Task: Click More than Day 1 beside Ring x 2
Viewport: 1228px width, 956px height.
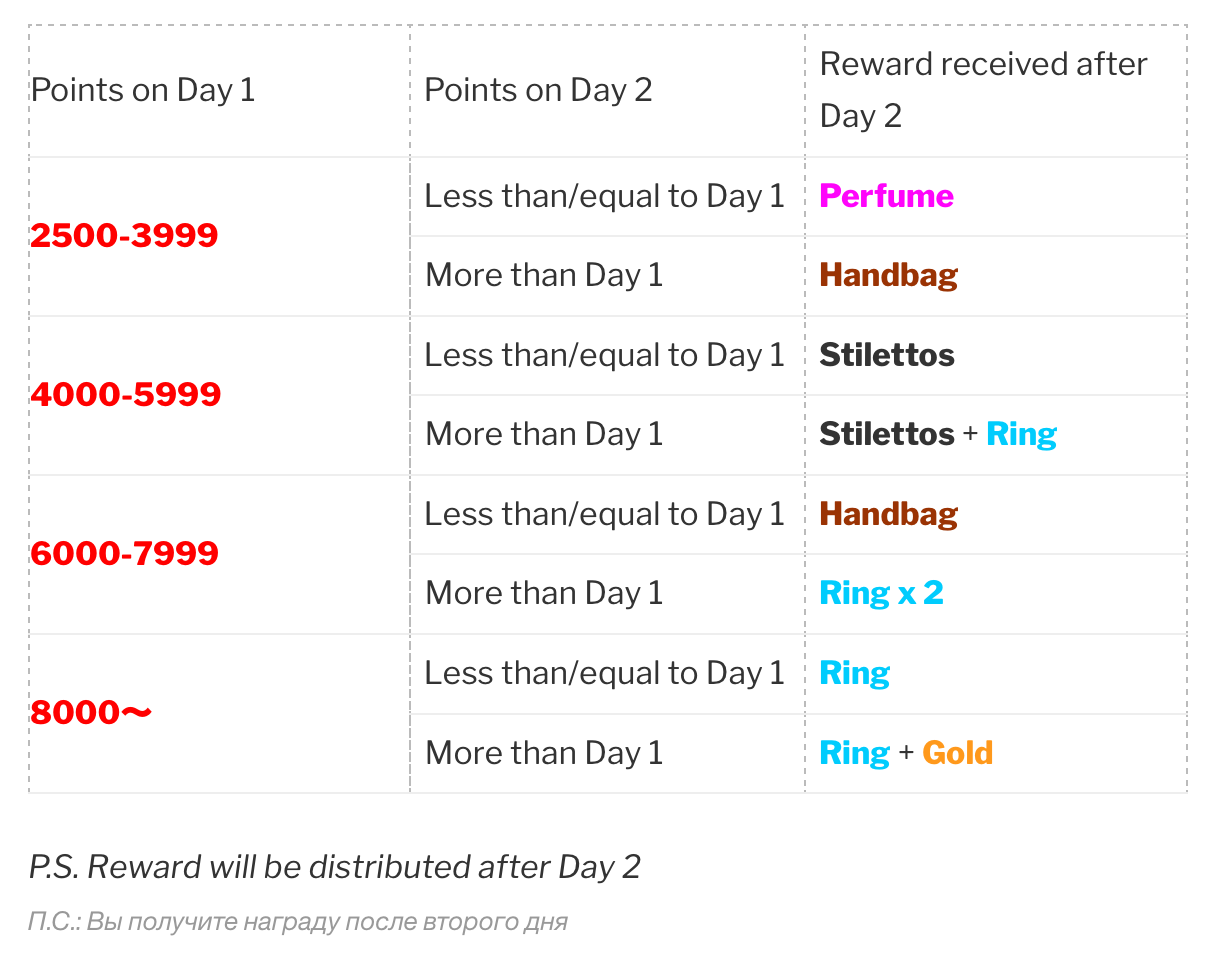Action: pos(544,593)
